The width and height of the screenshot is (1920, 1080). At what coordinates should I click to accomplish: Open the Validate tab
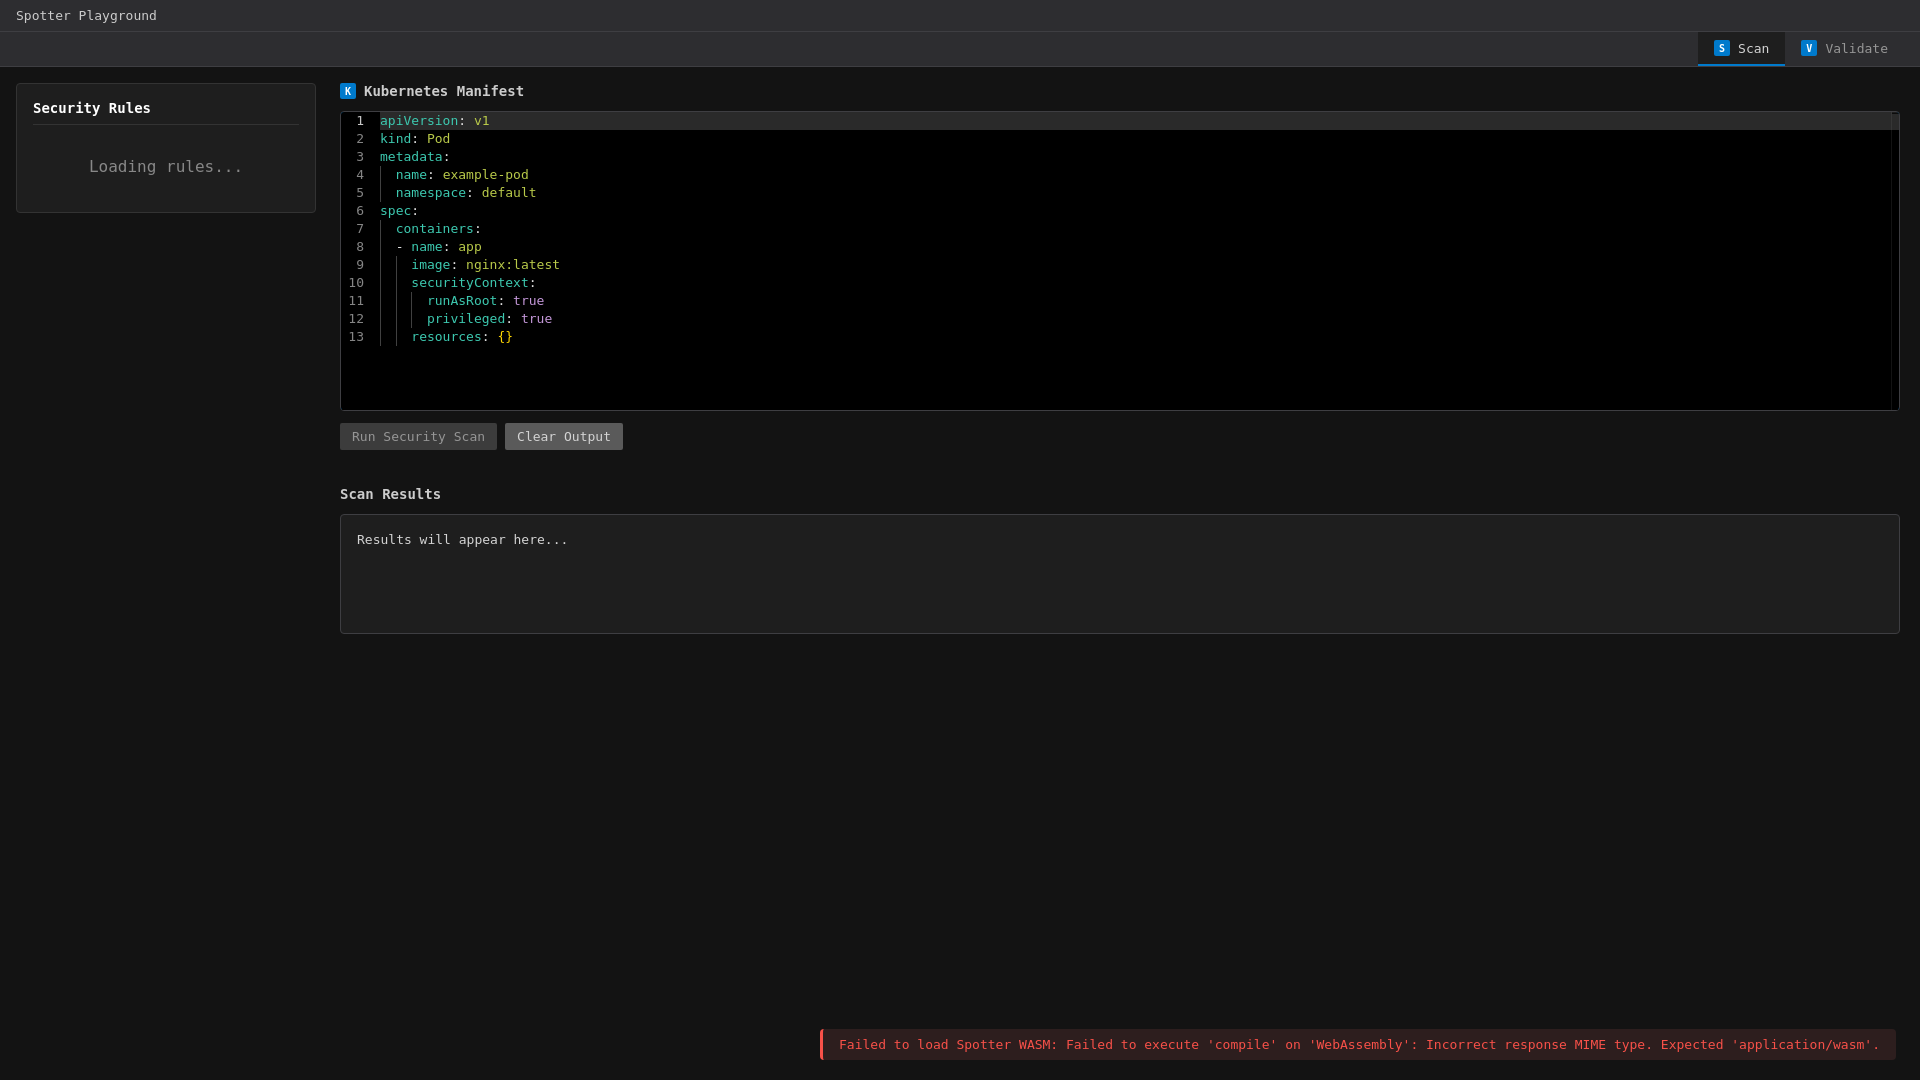[x=1844, y=49]
